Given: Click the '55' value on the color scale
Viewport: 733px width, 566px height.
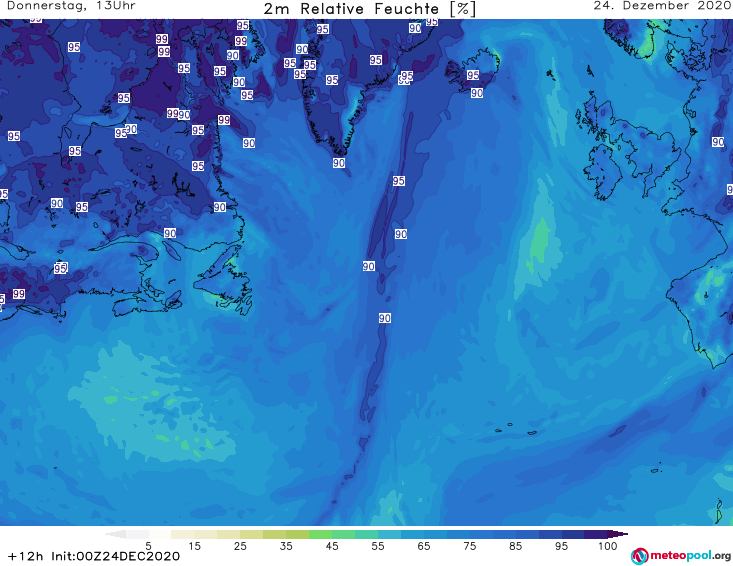Looking at the screenshot, I should coord(378,546).
